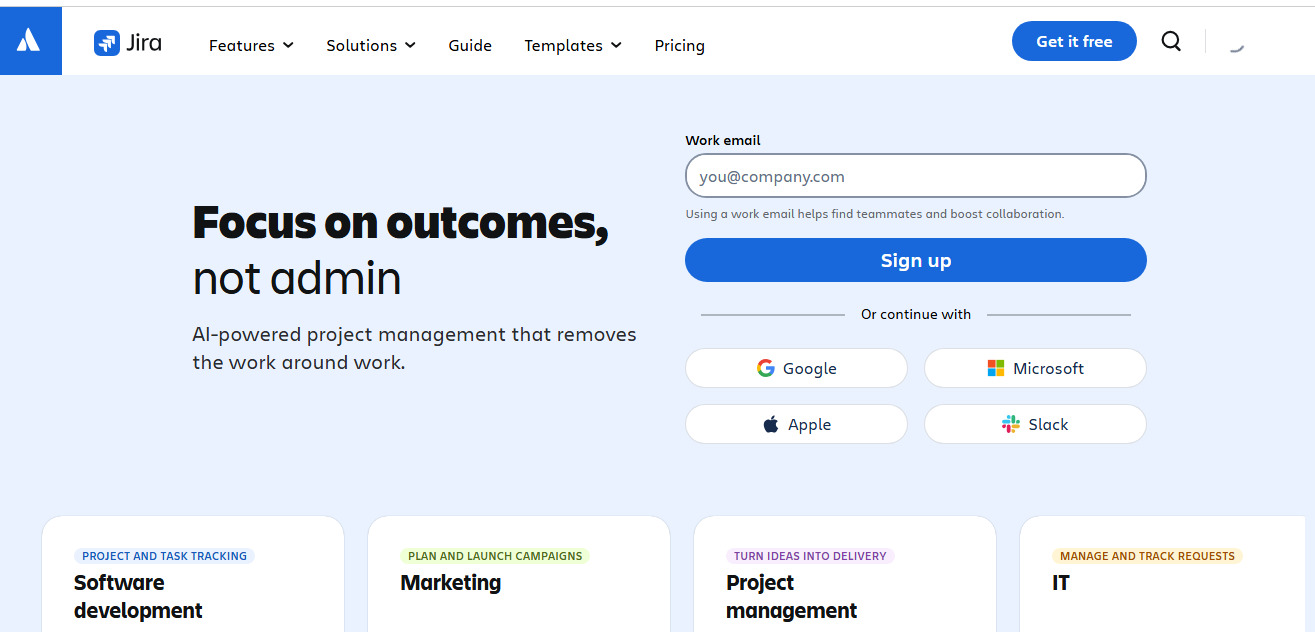Continue with the Apple icon
Viewport: 1315px width, 632px height.
[769, 424]
